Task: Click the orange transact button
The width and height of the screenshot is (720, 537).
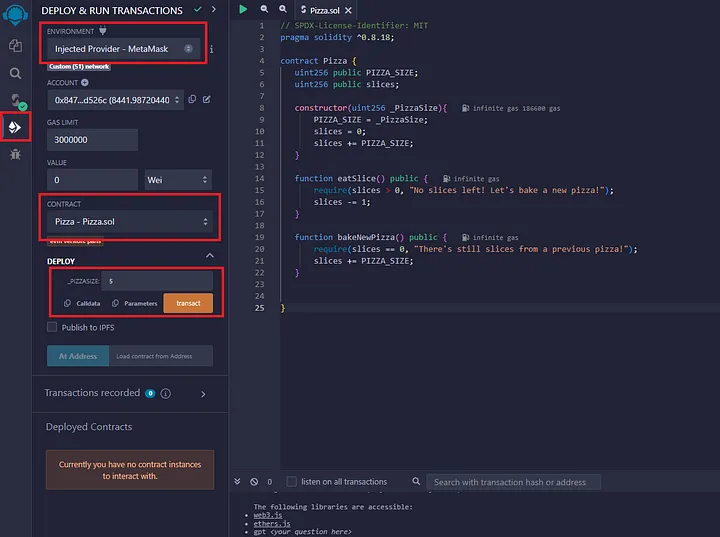Action: (188, 303)
